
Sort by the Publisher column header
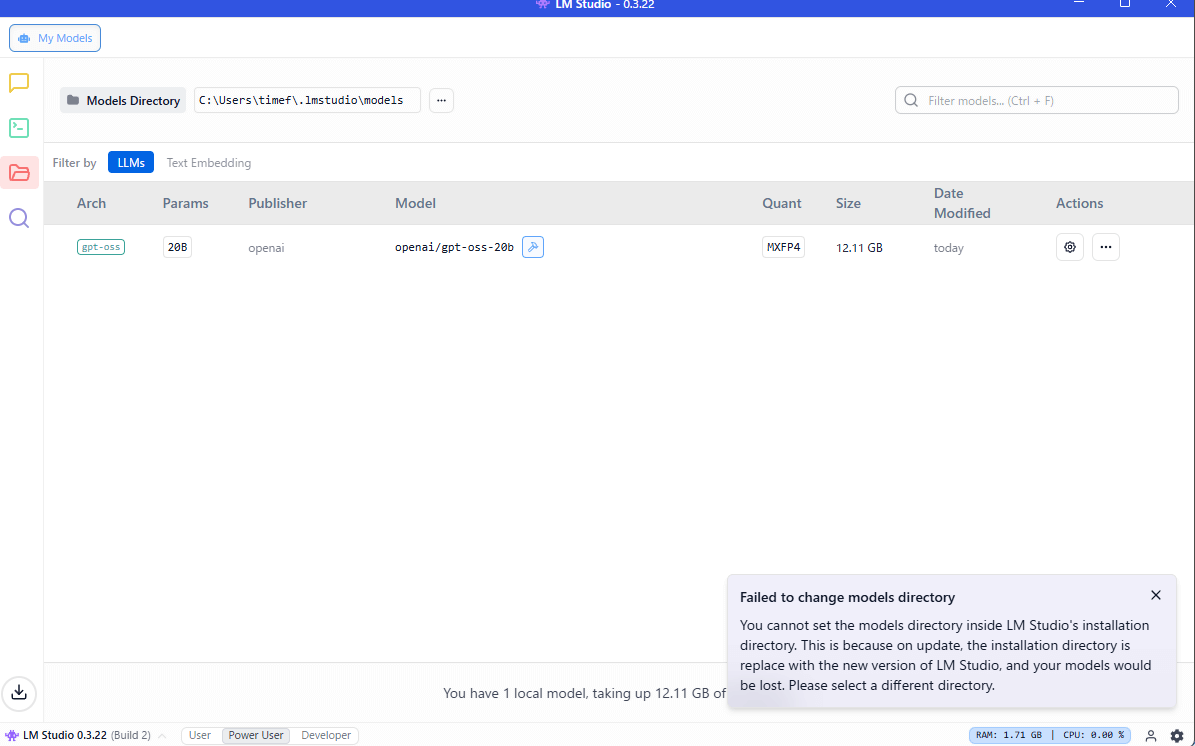(277, 203)
